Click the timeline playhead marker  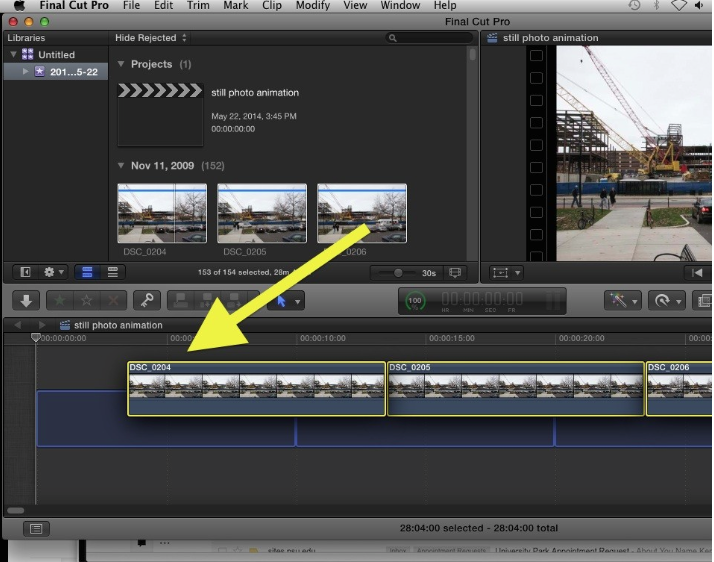[36, 337]
